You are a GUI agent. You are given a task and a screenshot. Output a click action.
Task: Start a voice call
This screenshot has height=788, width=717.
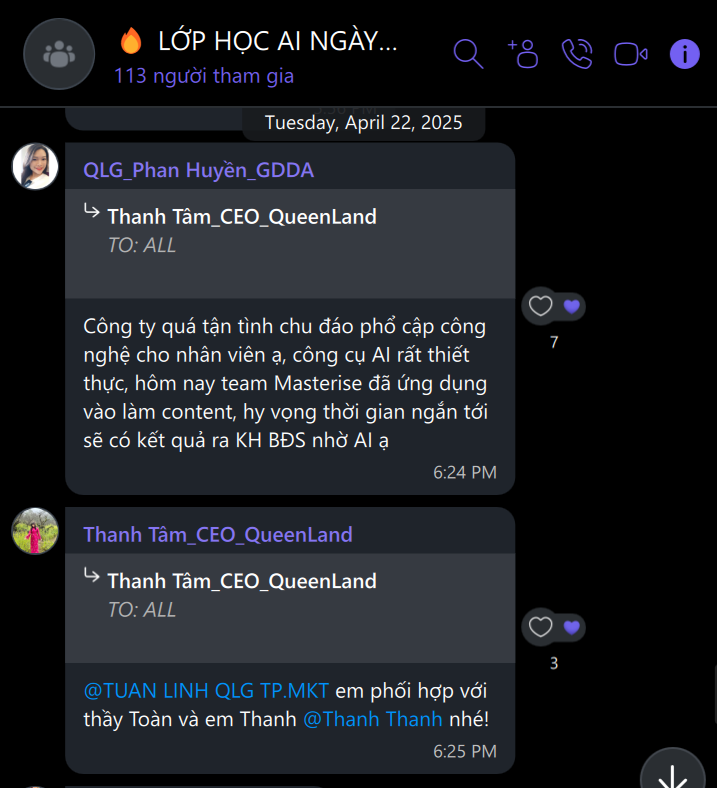click(x=577, y=53)
